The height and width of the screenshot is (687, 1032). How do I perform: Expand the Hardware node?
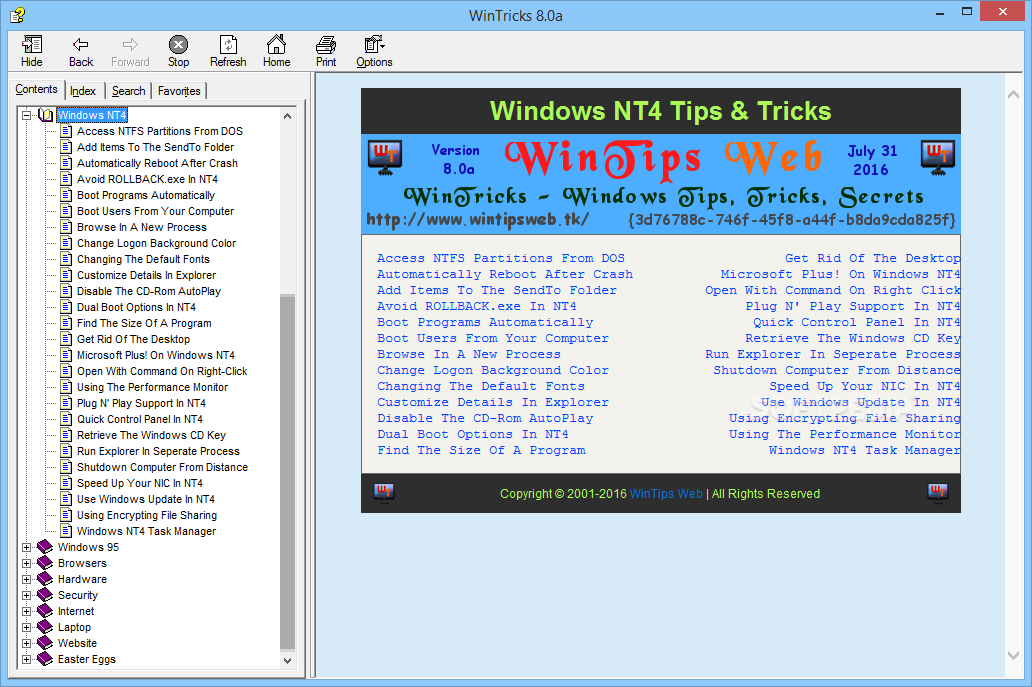[x=26, y=579]
